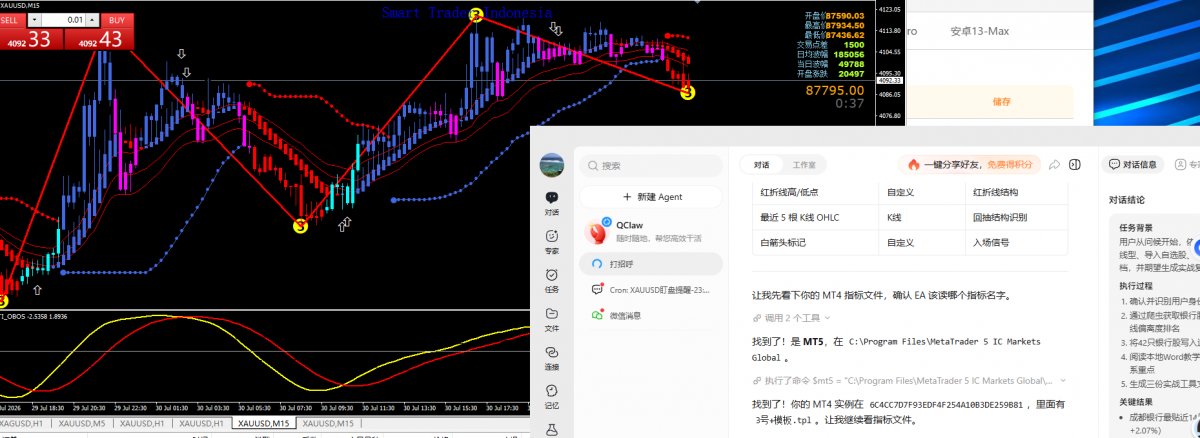Open the 专家 icon in QClaw sidebar
Image resolution: width=1200 pixels, height=438 pixels.
click(x=552, y=241)
